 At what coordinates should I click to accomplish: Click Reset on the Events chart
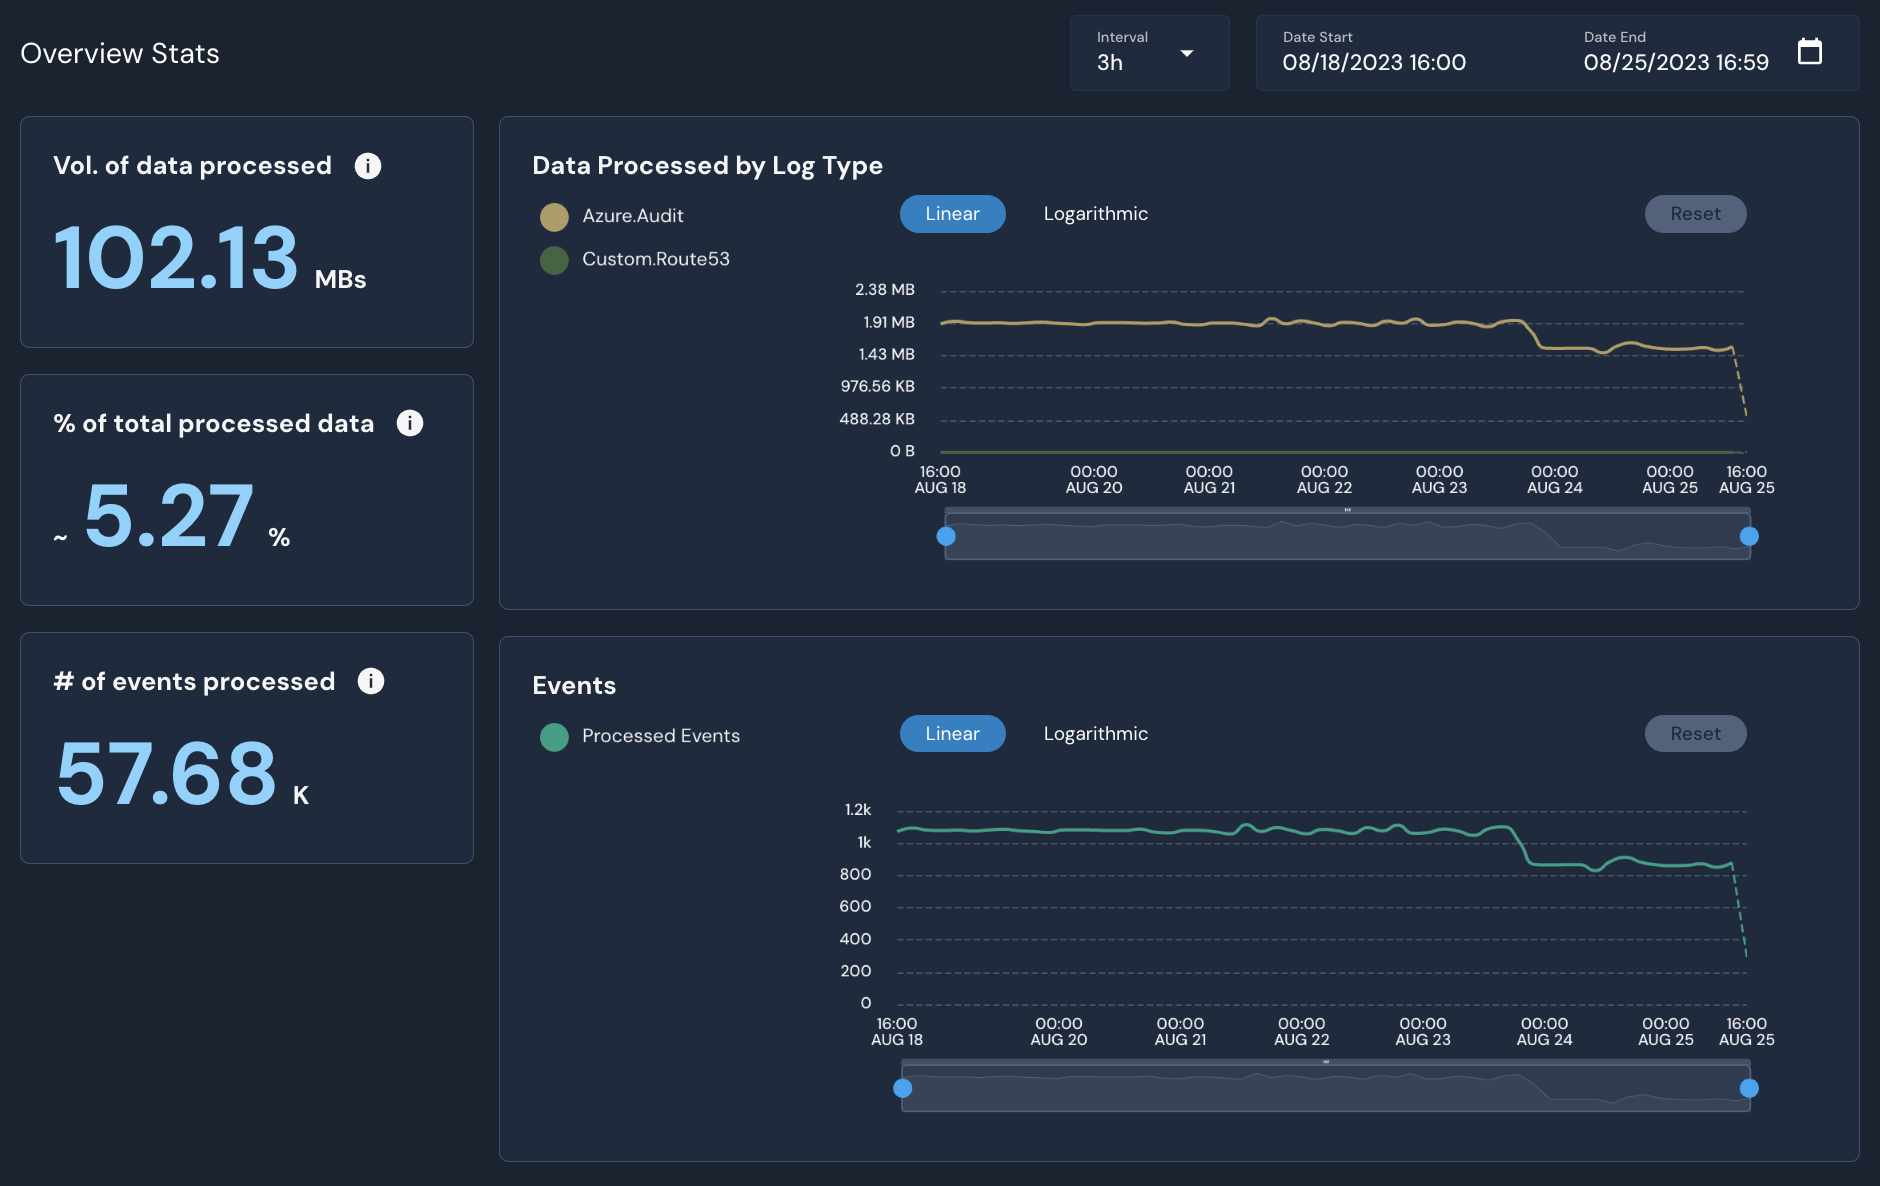[1696, 733]
